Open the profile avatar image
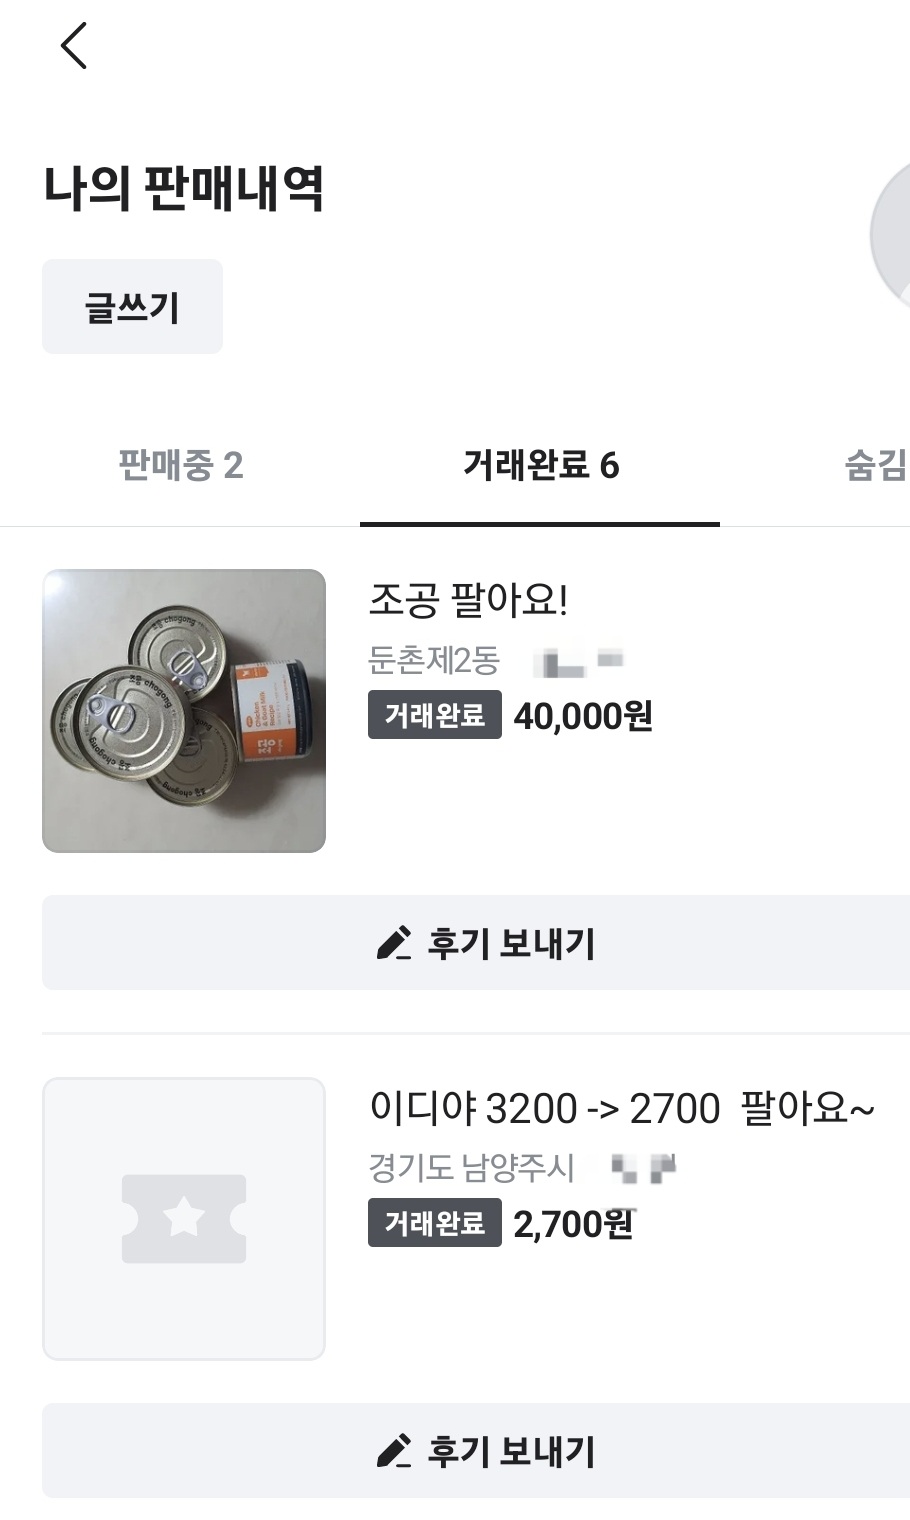This screenshot has width=910, height=1520. point(893,236)
